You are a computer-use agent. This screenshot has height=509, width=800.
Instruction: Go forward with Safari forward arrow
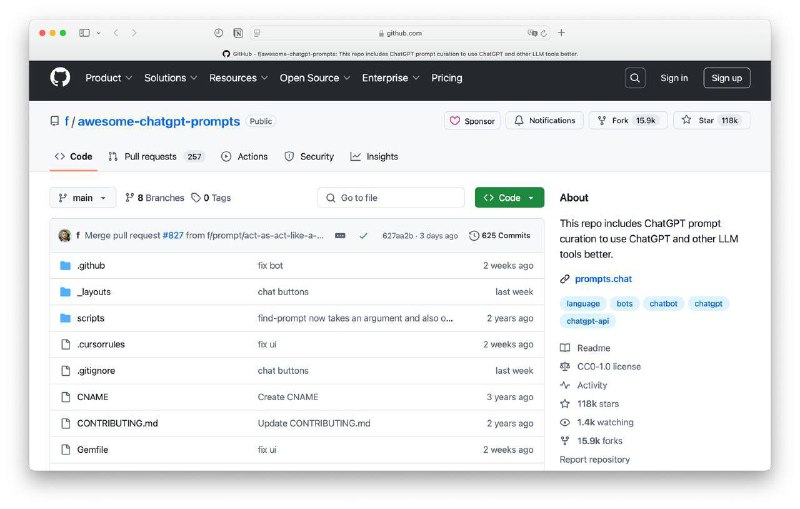(x=134, y=33)
